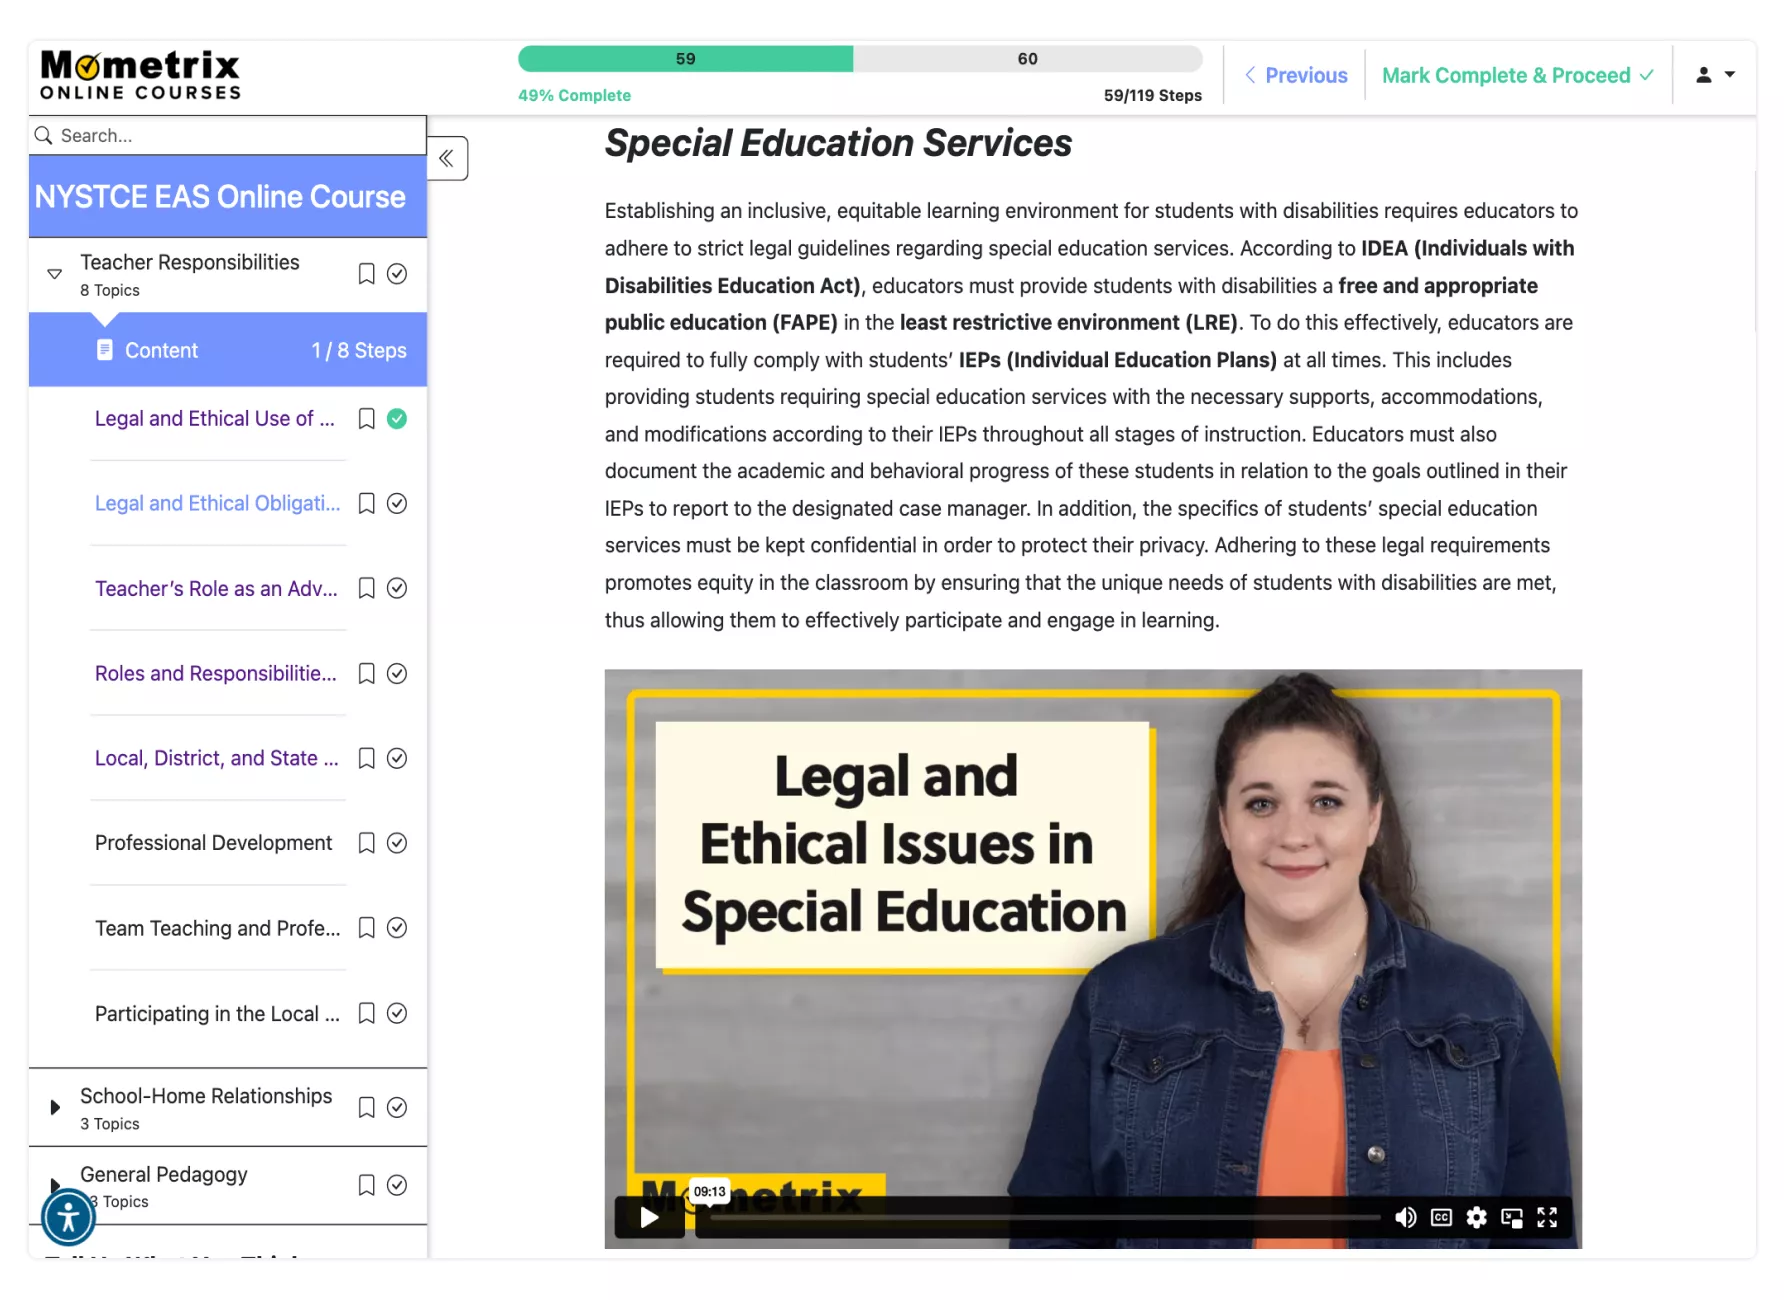Bookmark the Professional Development topic
The height and width of the screenshot is (1300, 1784).
[x=366, y=843]
